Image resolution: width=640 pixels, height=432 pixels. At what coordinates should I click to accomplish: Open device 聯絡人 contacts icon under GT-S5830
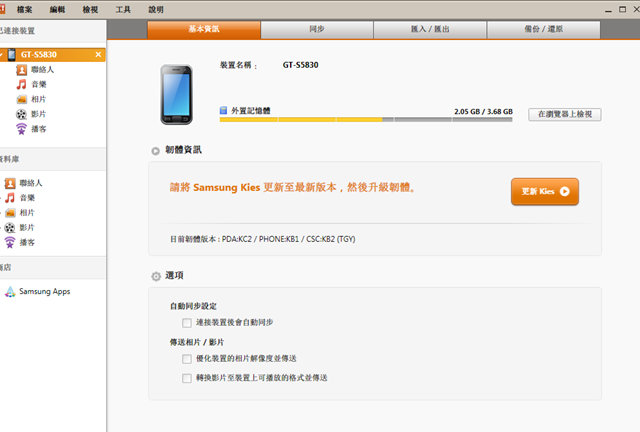tap(21, 70)
